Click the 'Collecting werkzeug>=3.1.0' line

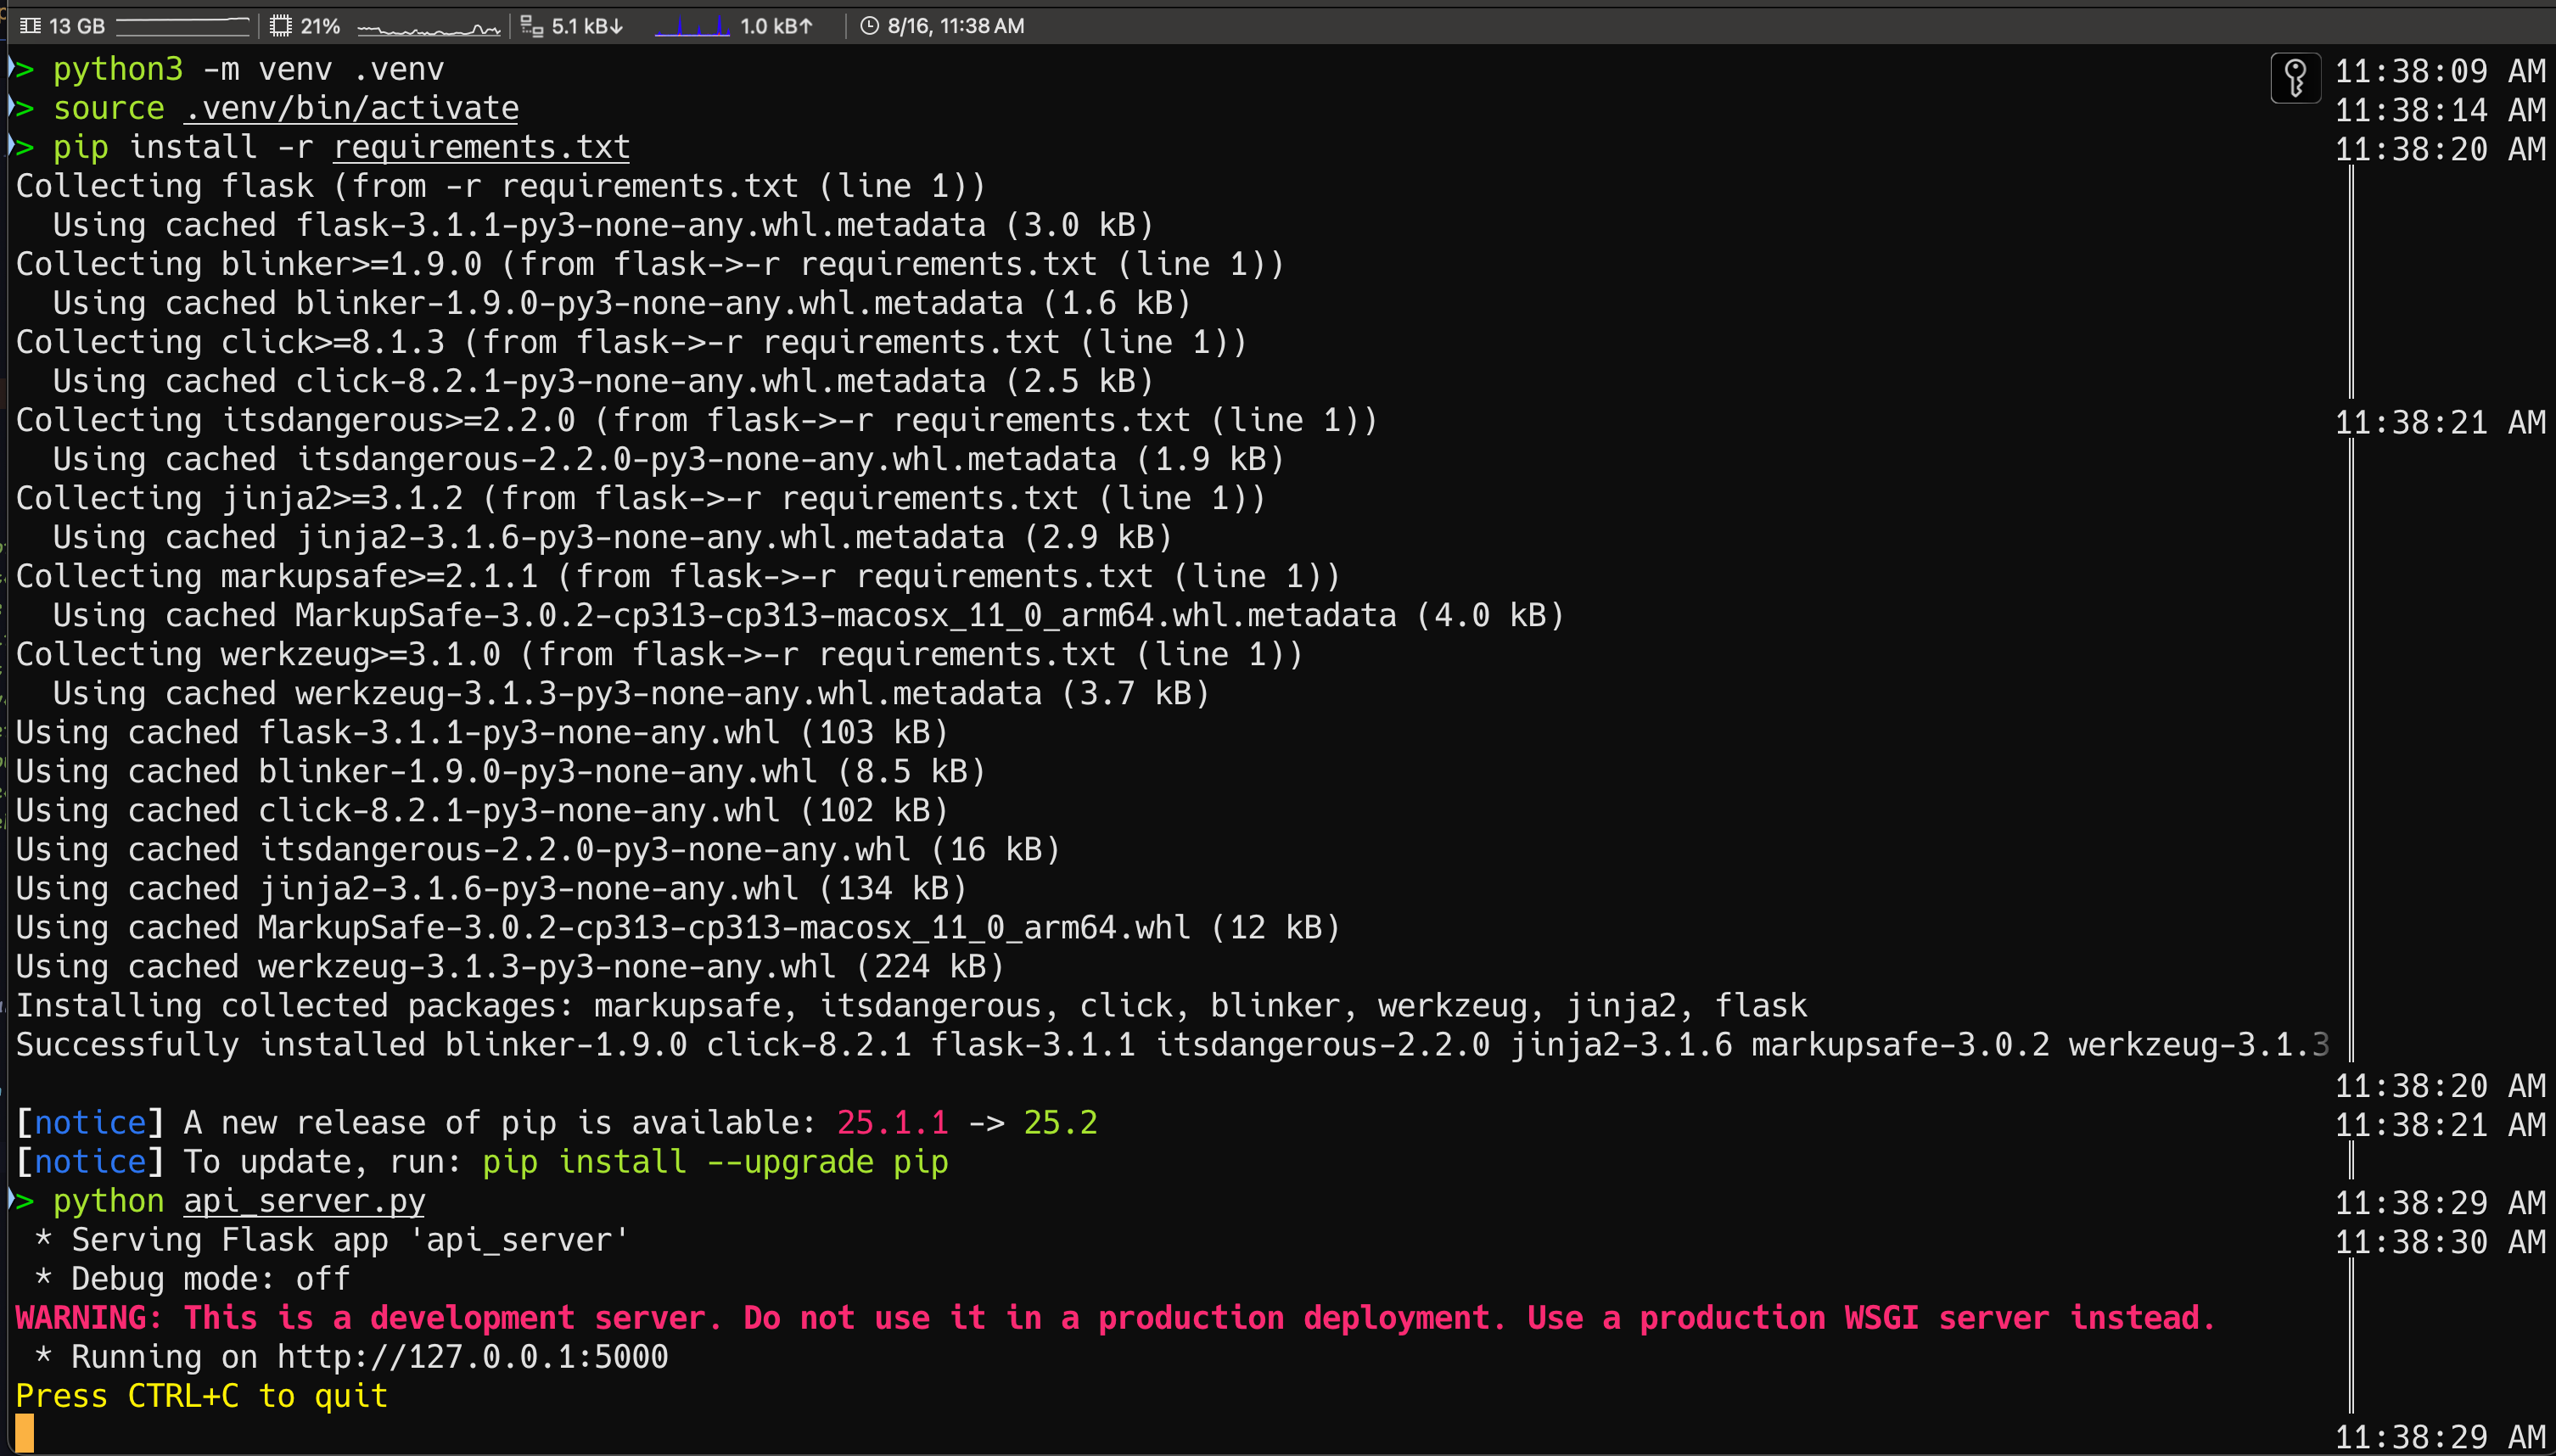tap(660, 654)
